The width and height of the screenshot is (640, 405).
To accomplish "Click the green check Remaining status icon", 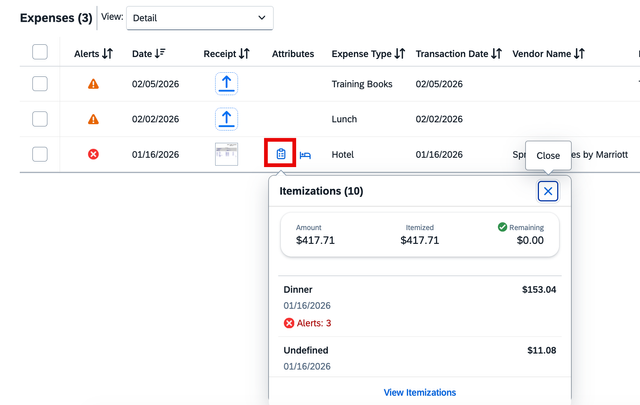I will 502,227.
